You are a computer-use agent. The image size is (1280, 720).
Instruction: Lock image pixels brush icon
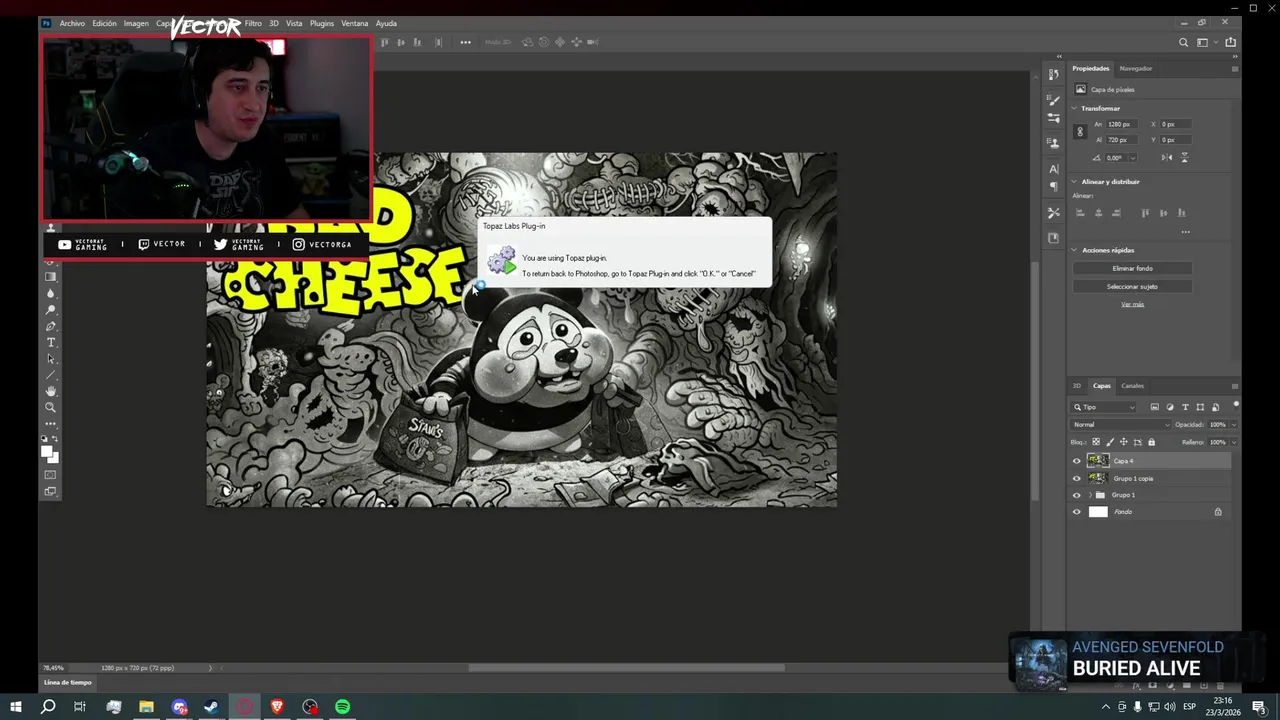point(1109,442)
